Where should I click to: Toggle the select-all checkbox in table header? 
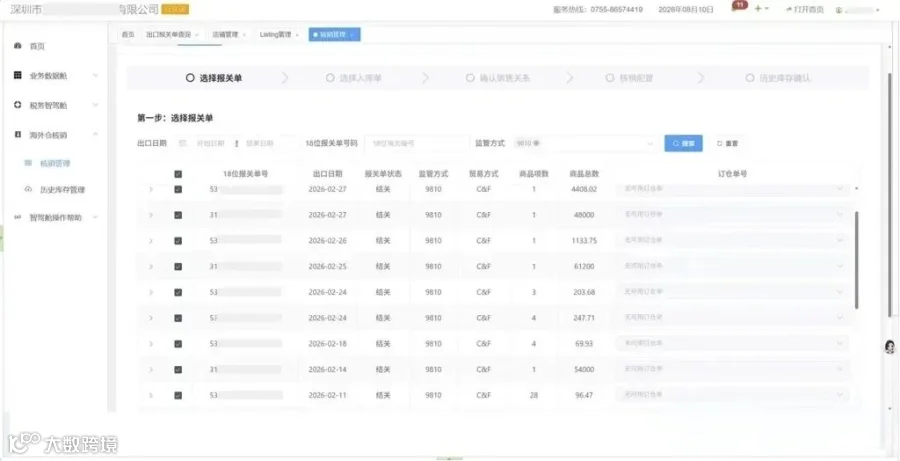click(x=178, y=174)
